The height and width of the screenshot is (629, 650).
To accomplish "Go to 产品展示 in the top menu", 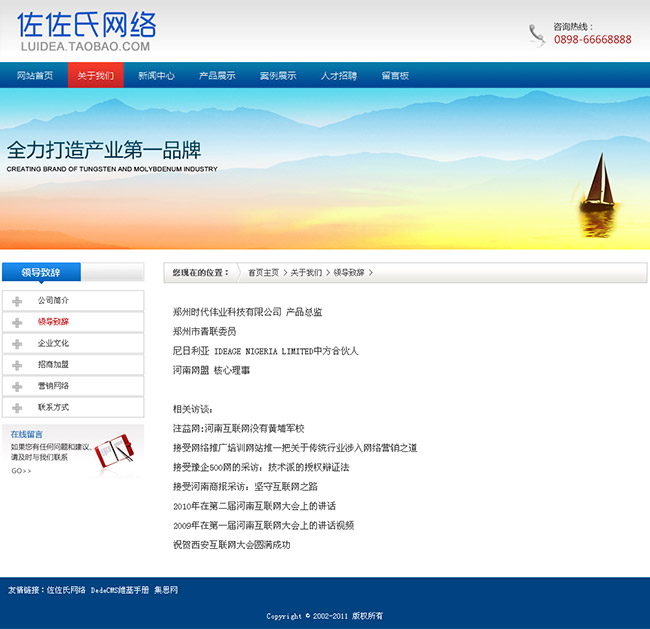I will click(217, 76).
